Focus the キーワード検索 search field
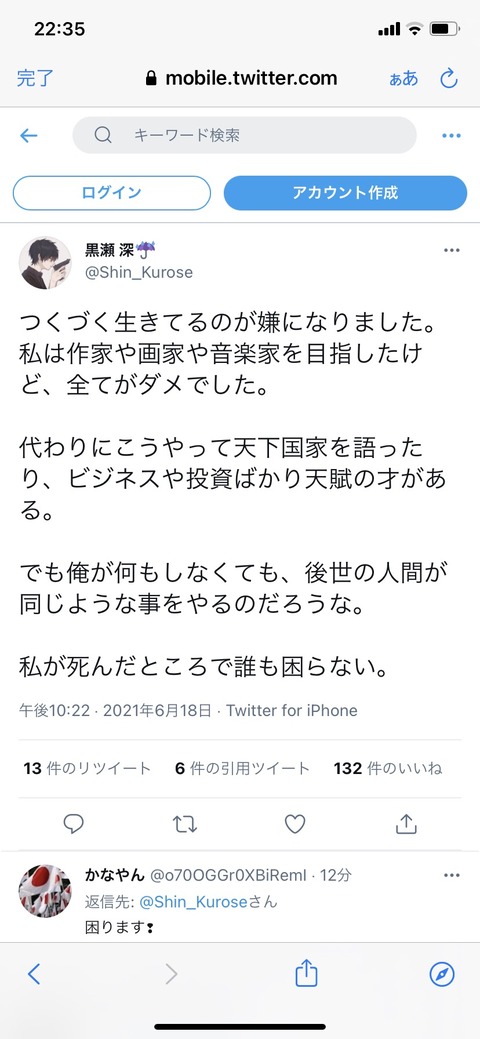The height and width of the screenshot is (1039, 480). (x=245, y=135)
